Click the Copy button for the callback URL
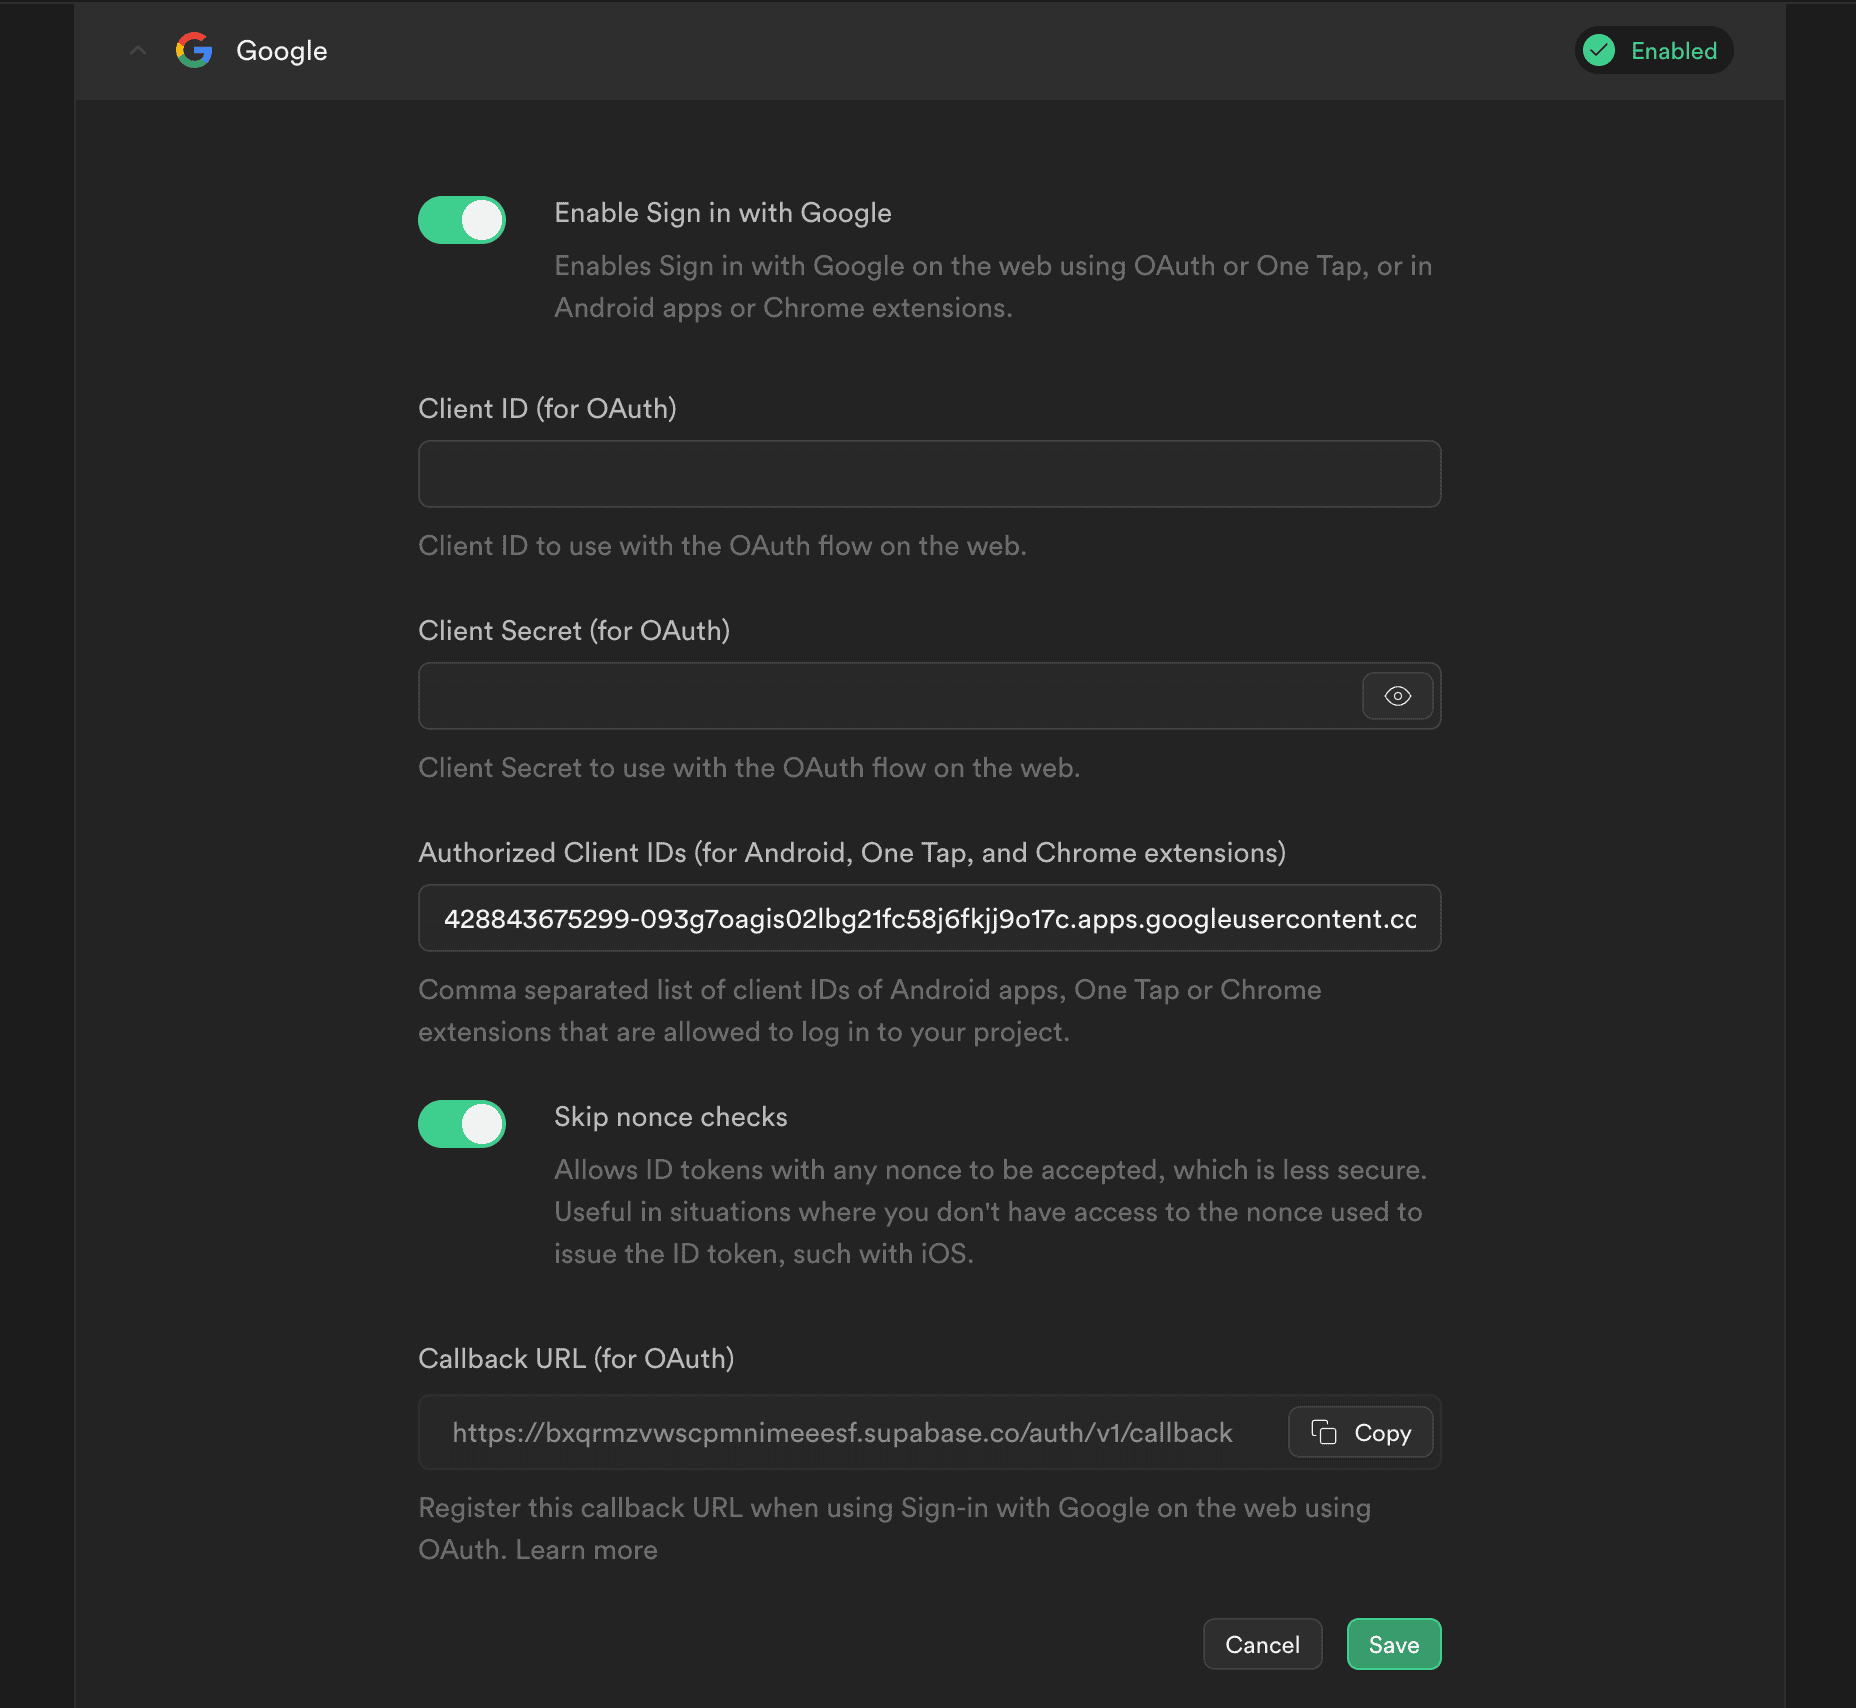Viewport: 1856px width, 1708px height. [1360, 1432]
